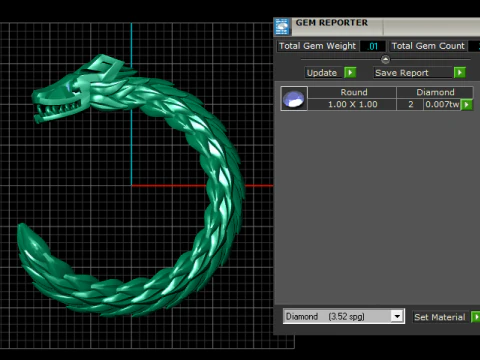Click the Save Report button label
Screen dimensions: 480x360
coord(413,73)
